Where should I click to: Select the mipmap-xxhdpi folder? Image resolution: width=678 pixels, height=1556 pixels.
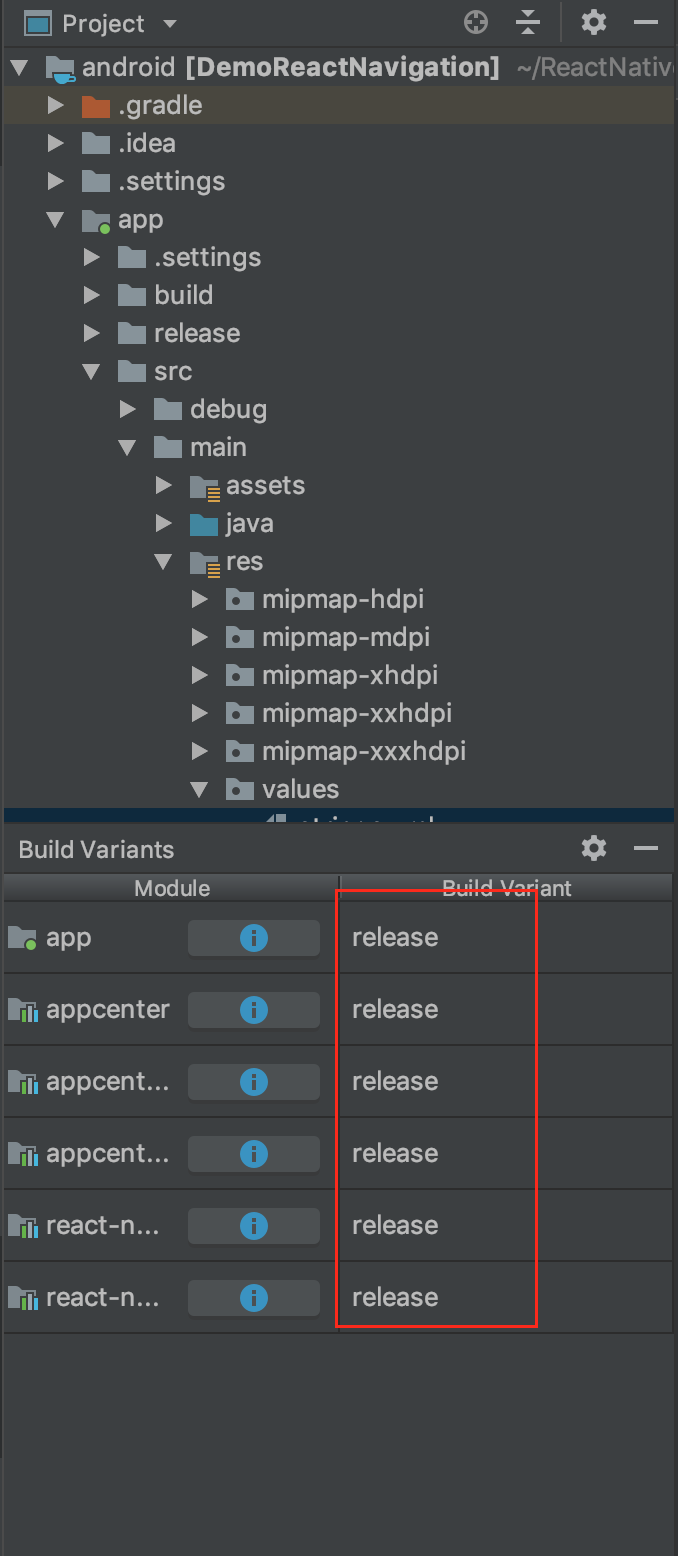coord(356,714)
